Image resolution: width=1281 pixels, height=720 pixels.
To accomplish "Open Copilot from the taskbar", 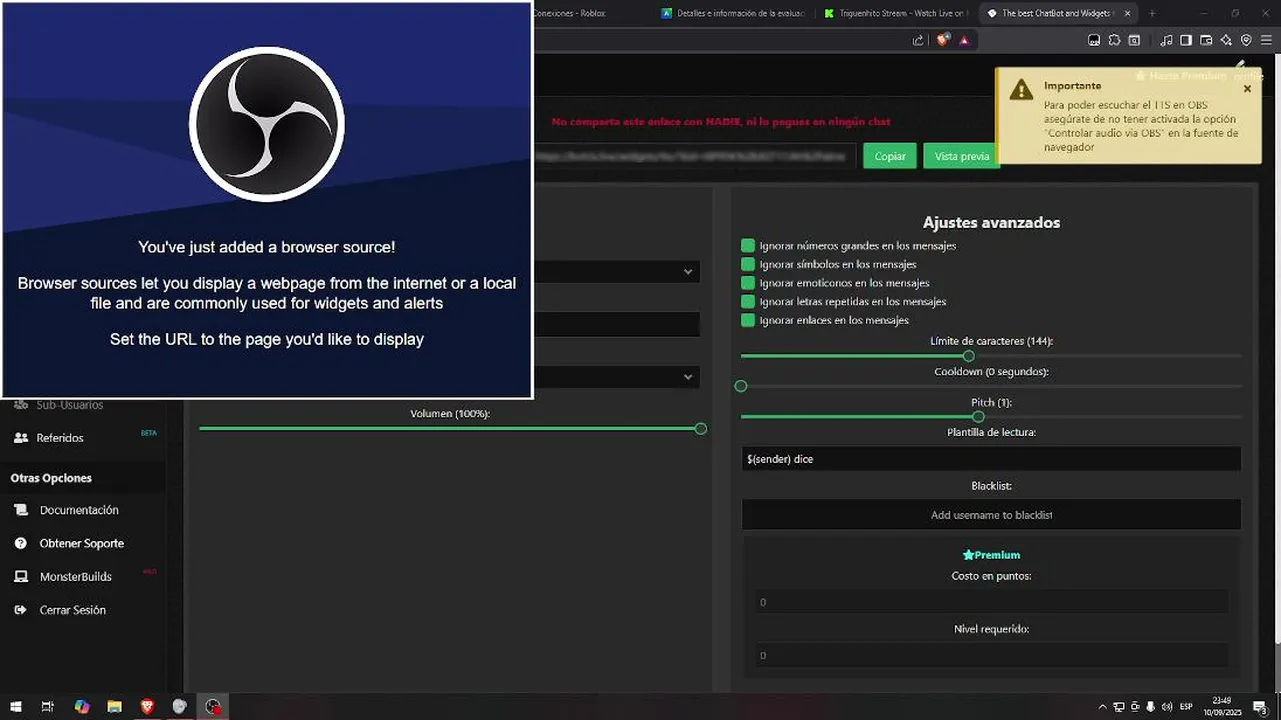I will click(x=82, y=706).
